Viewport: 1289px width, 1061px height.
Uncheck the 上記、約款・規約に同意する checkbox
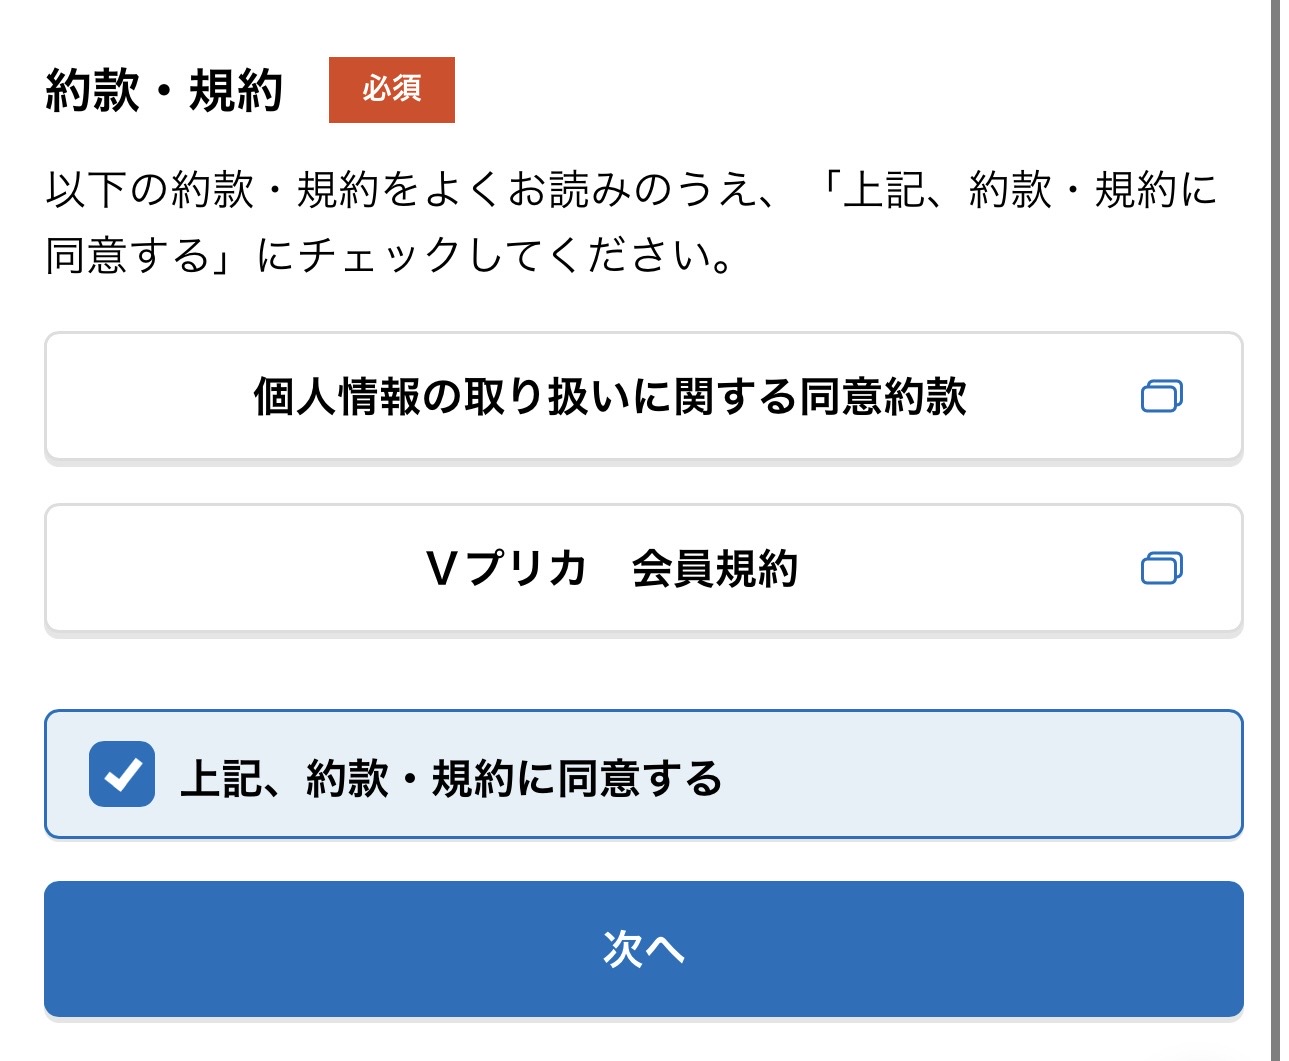tap(122, 774)
